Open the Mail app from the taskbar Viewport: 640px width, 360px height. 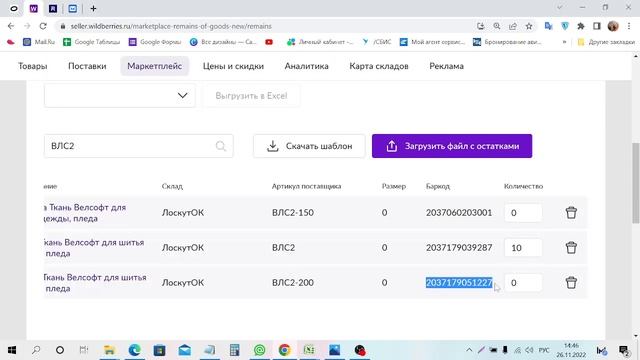184,350
